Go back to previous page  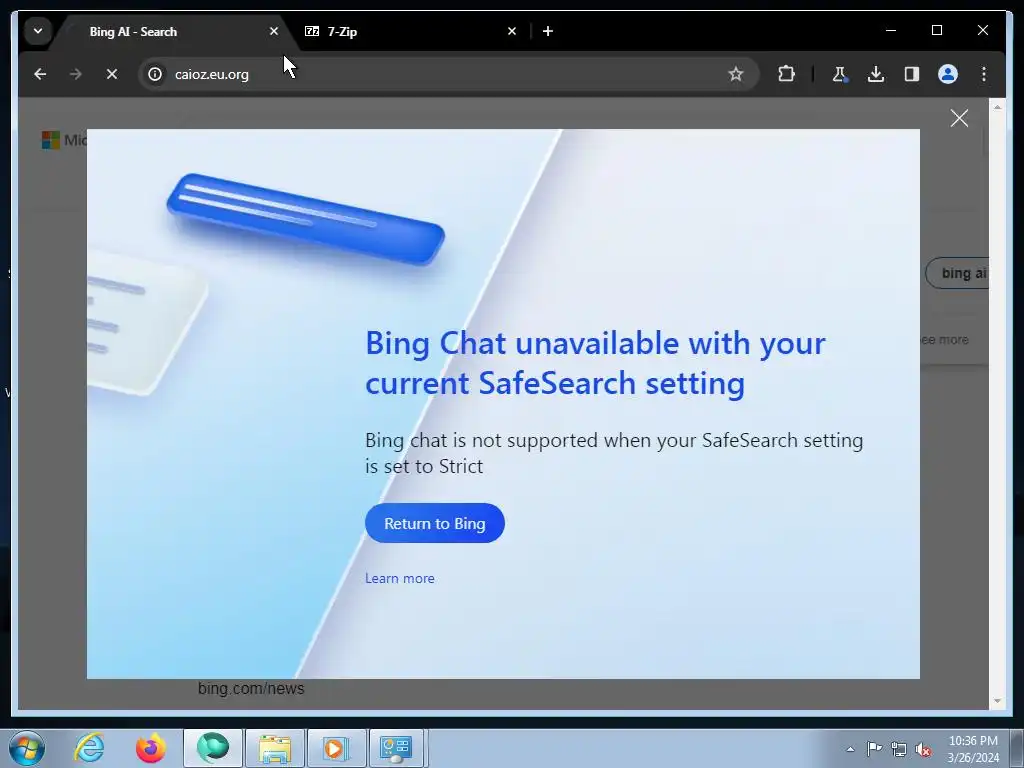(x=40, y=74)
